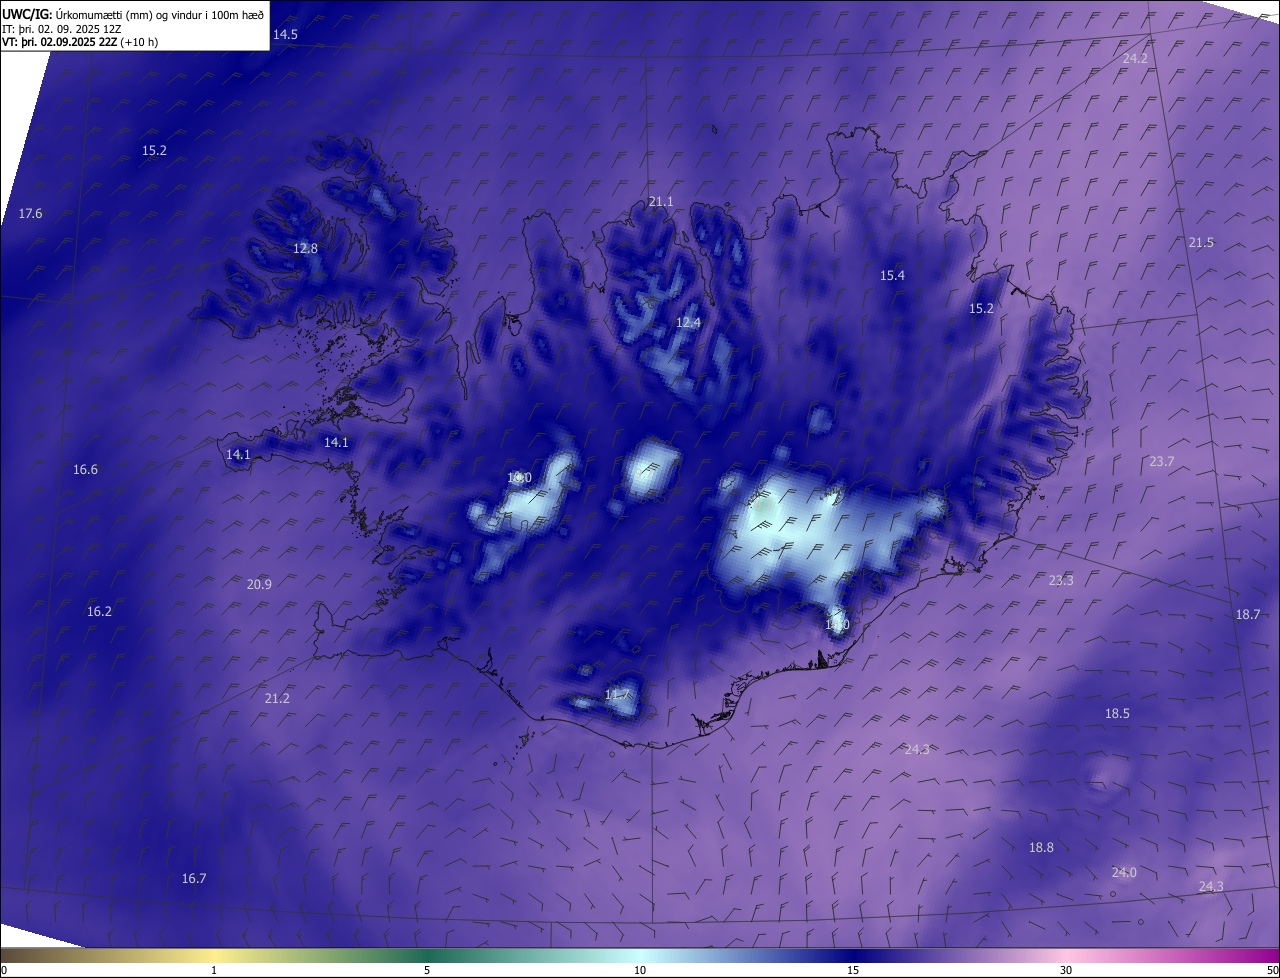Click the 0 tick on color scale

pos(4,971)
